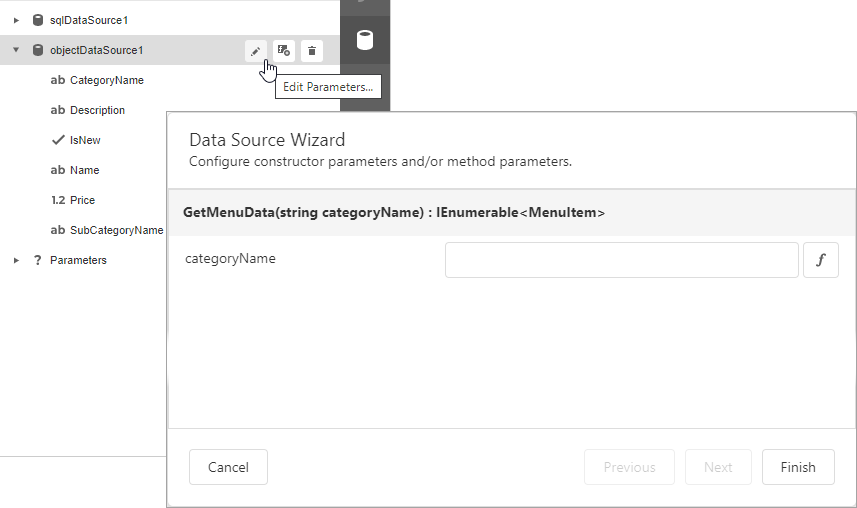The width and height of the screenshot is (857, 508).
Task: Click the sqlDataSource1 database icon
Action: 38,20
